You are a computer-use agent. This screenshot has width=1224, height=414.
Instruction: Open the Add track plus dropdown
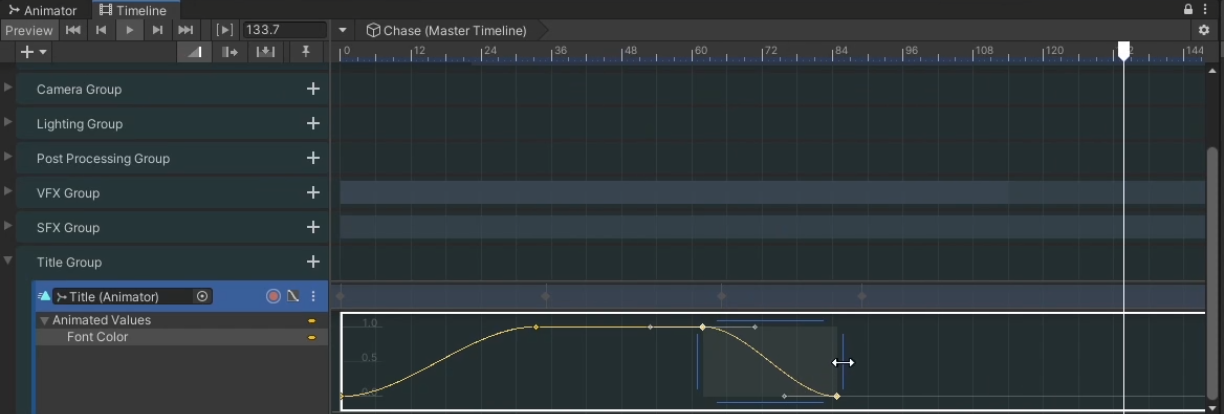coord(34,52)
